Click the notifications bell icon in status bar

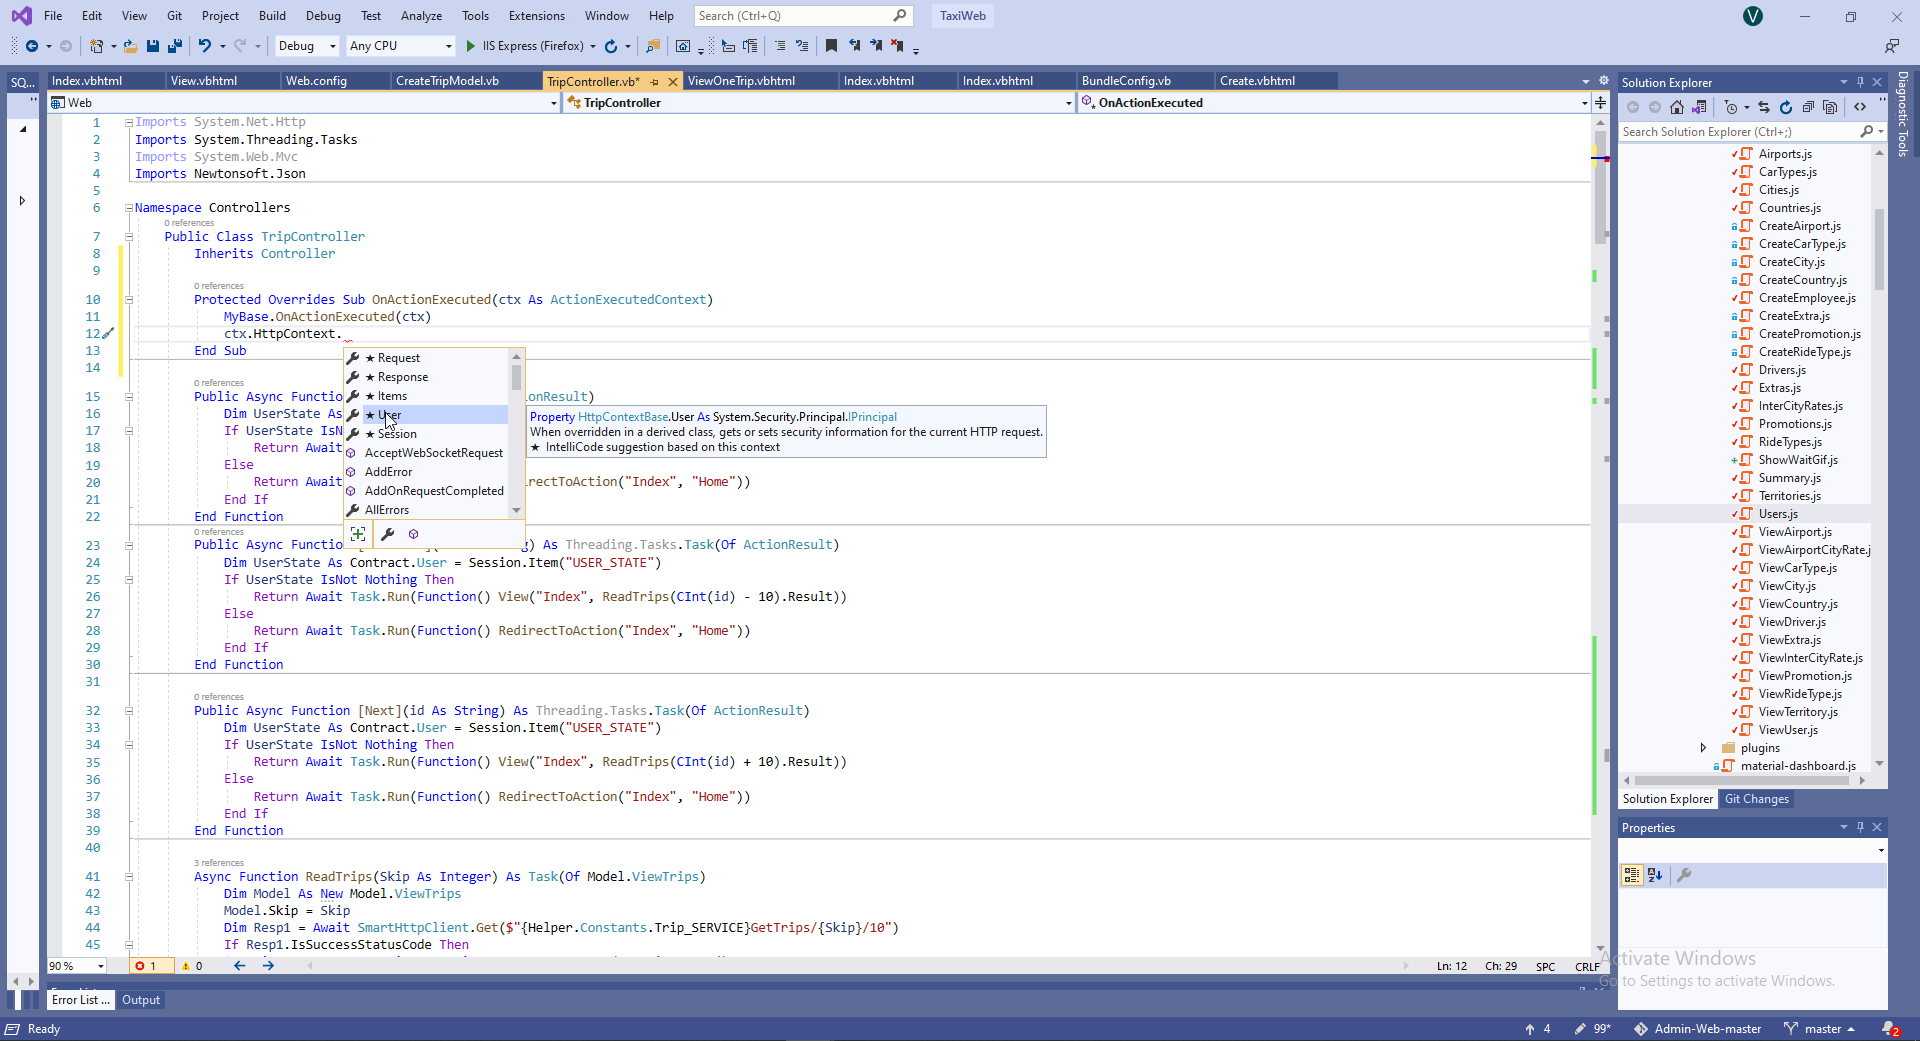tap(1891, 1029)
